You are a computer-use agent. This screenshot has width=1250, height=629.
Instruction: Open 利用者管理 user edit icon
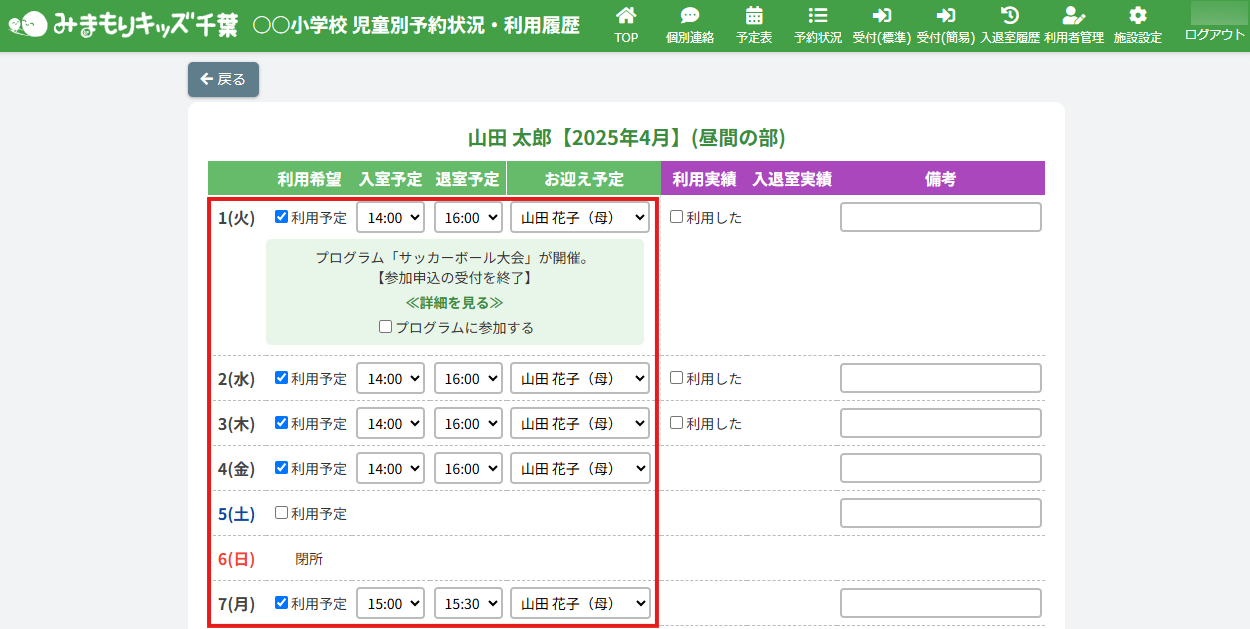[1074, 17]
